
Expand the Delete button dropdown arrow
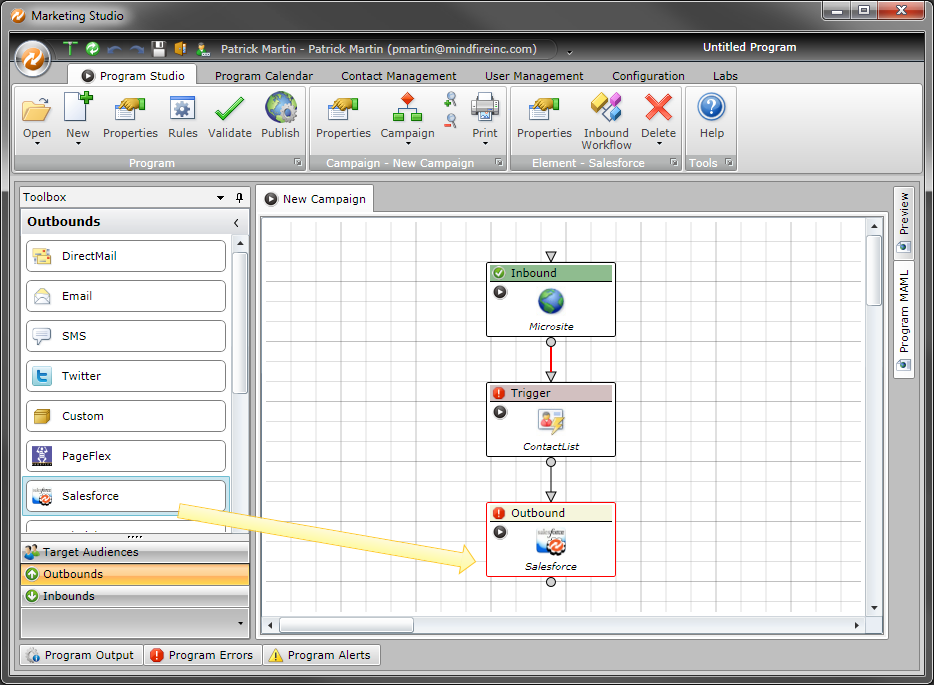pyautogui.click(x=659, y=144)
